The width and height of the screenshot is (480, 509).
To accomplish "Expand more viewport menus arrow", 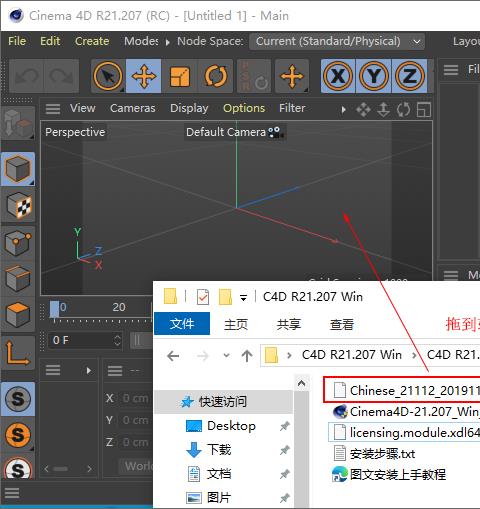I will pos(343,109).
